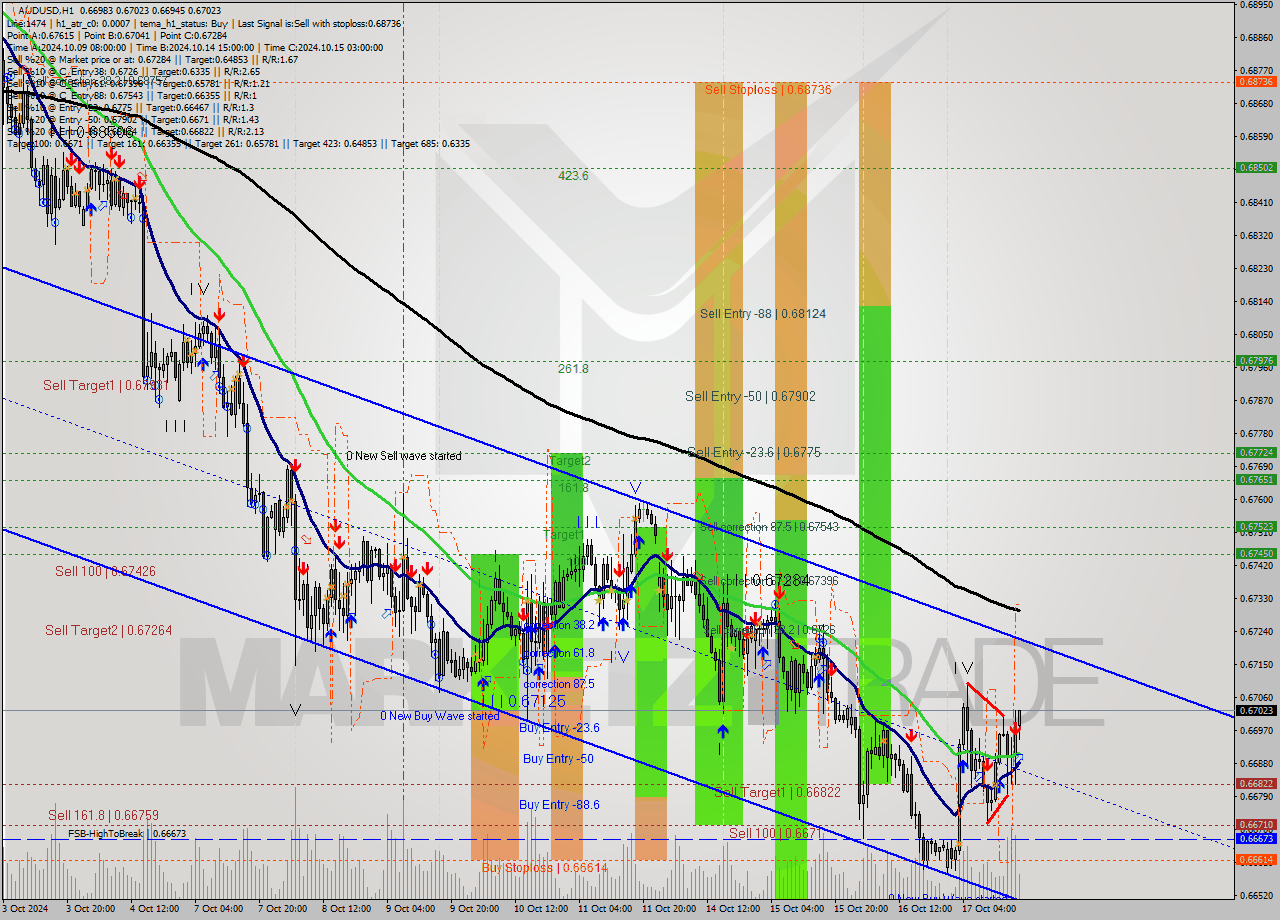The image size is (1280, 920).
Task: Click the green 0.68502 price tag
Action: click(x=1255, y=168)
